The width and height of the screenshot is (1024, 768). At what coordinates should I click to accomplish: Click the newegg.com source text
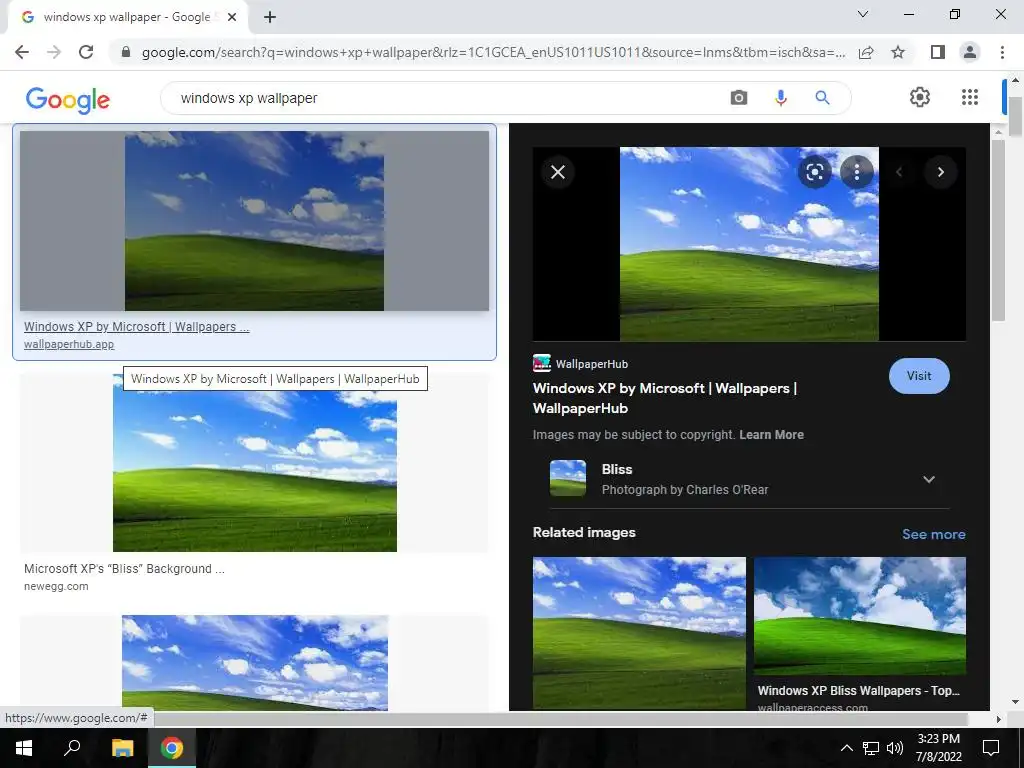coord(56,586)
